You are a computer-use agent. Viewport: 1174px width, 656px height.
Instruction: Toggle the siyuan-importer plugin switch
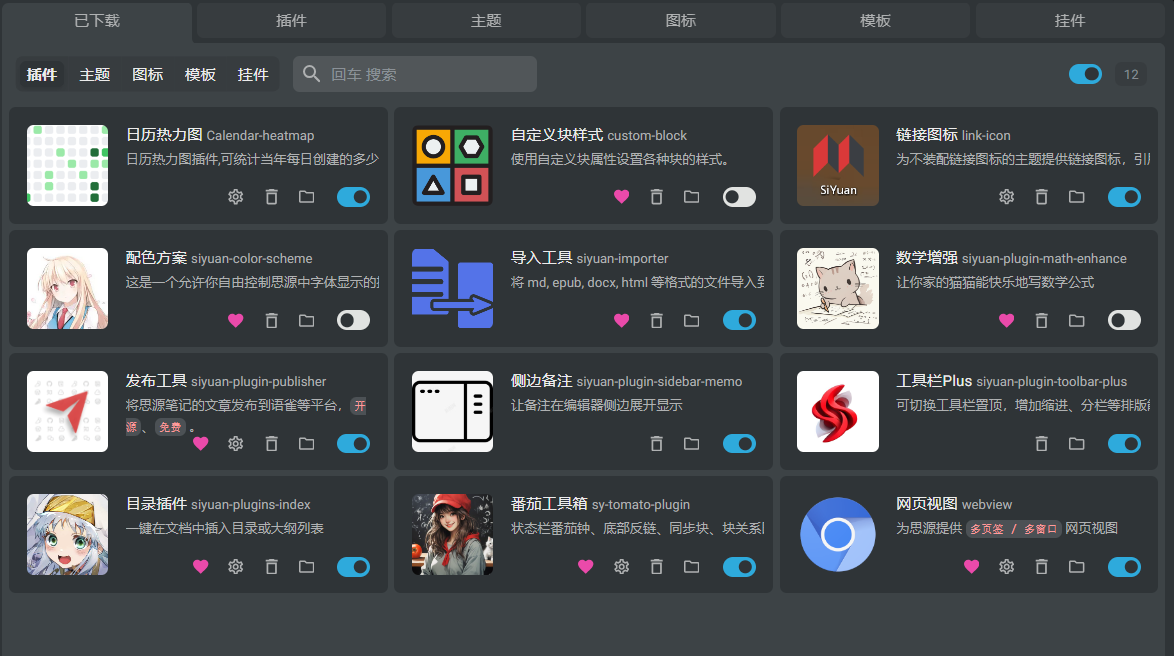(739, 321)
